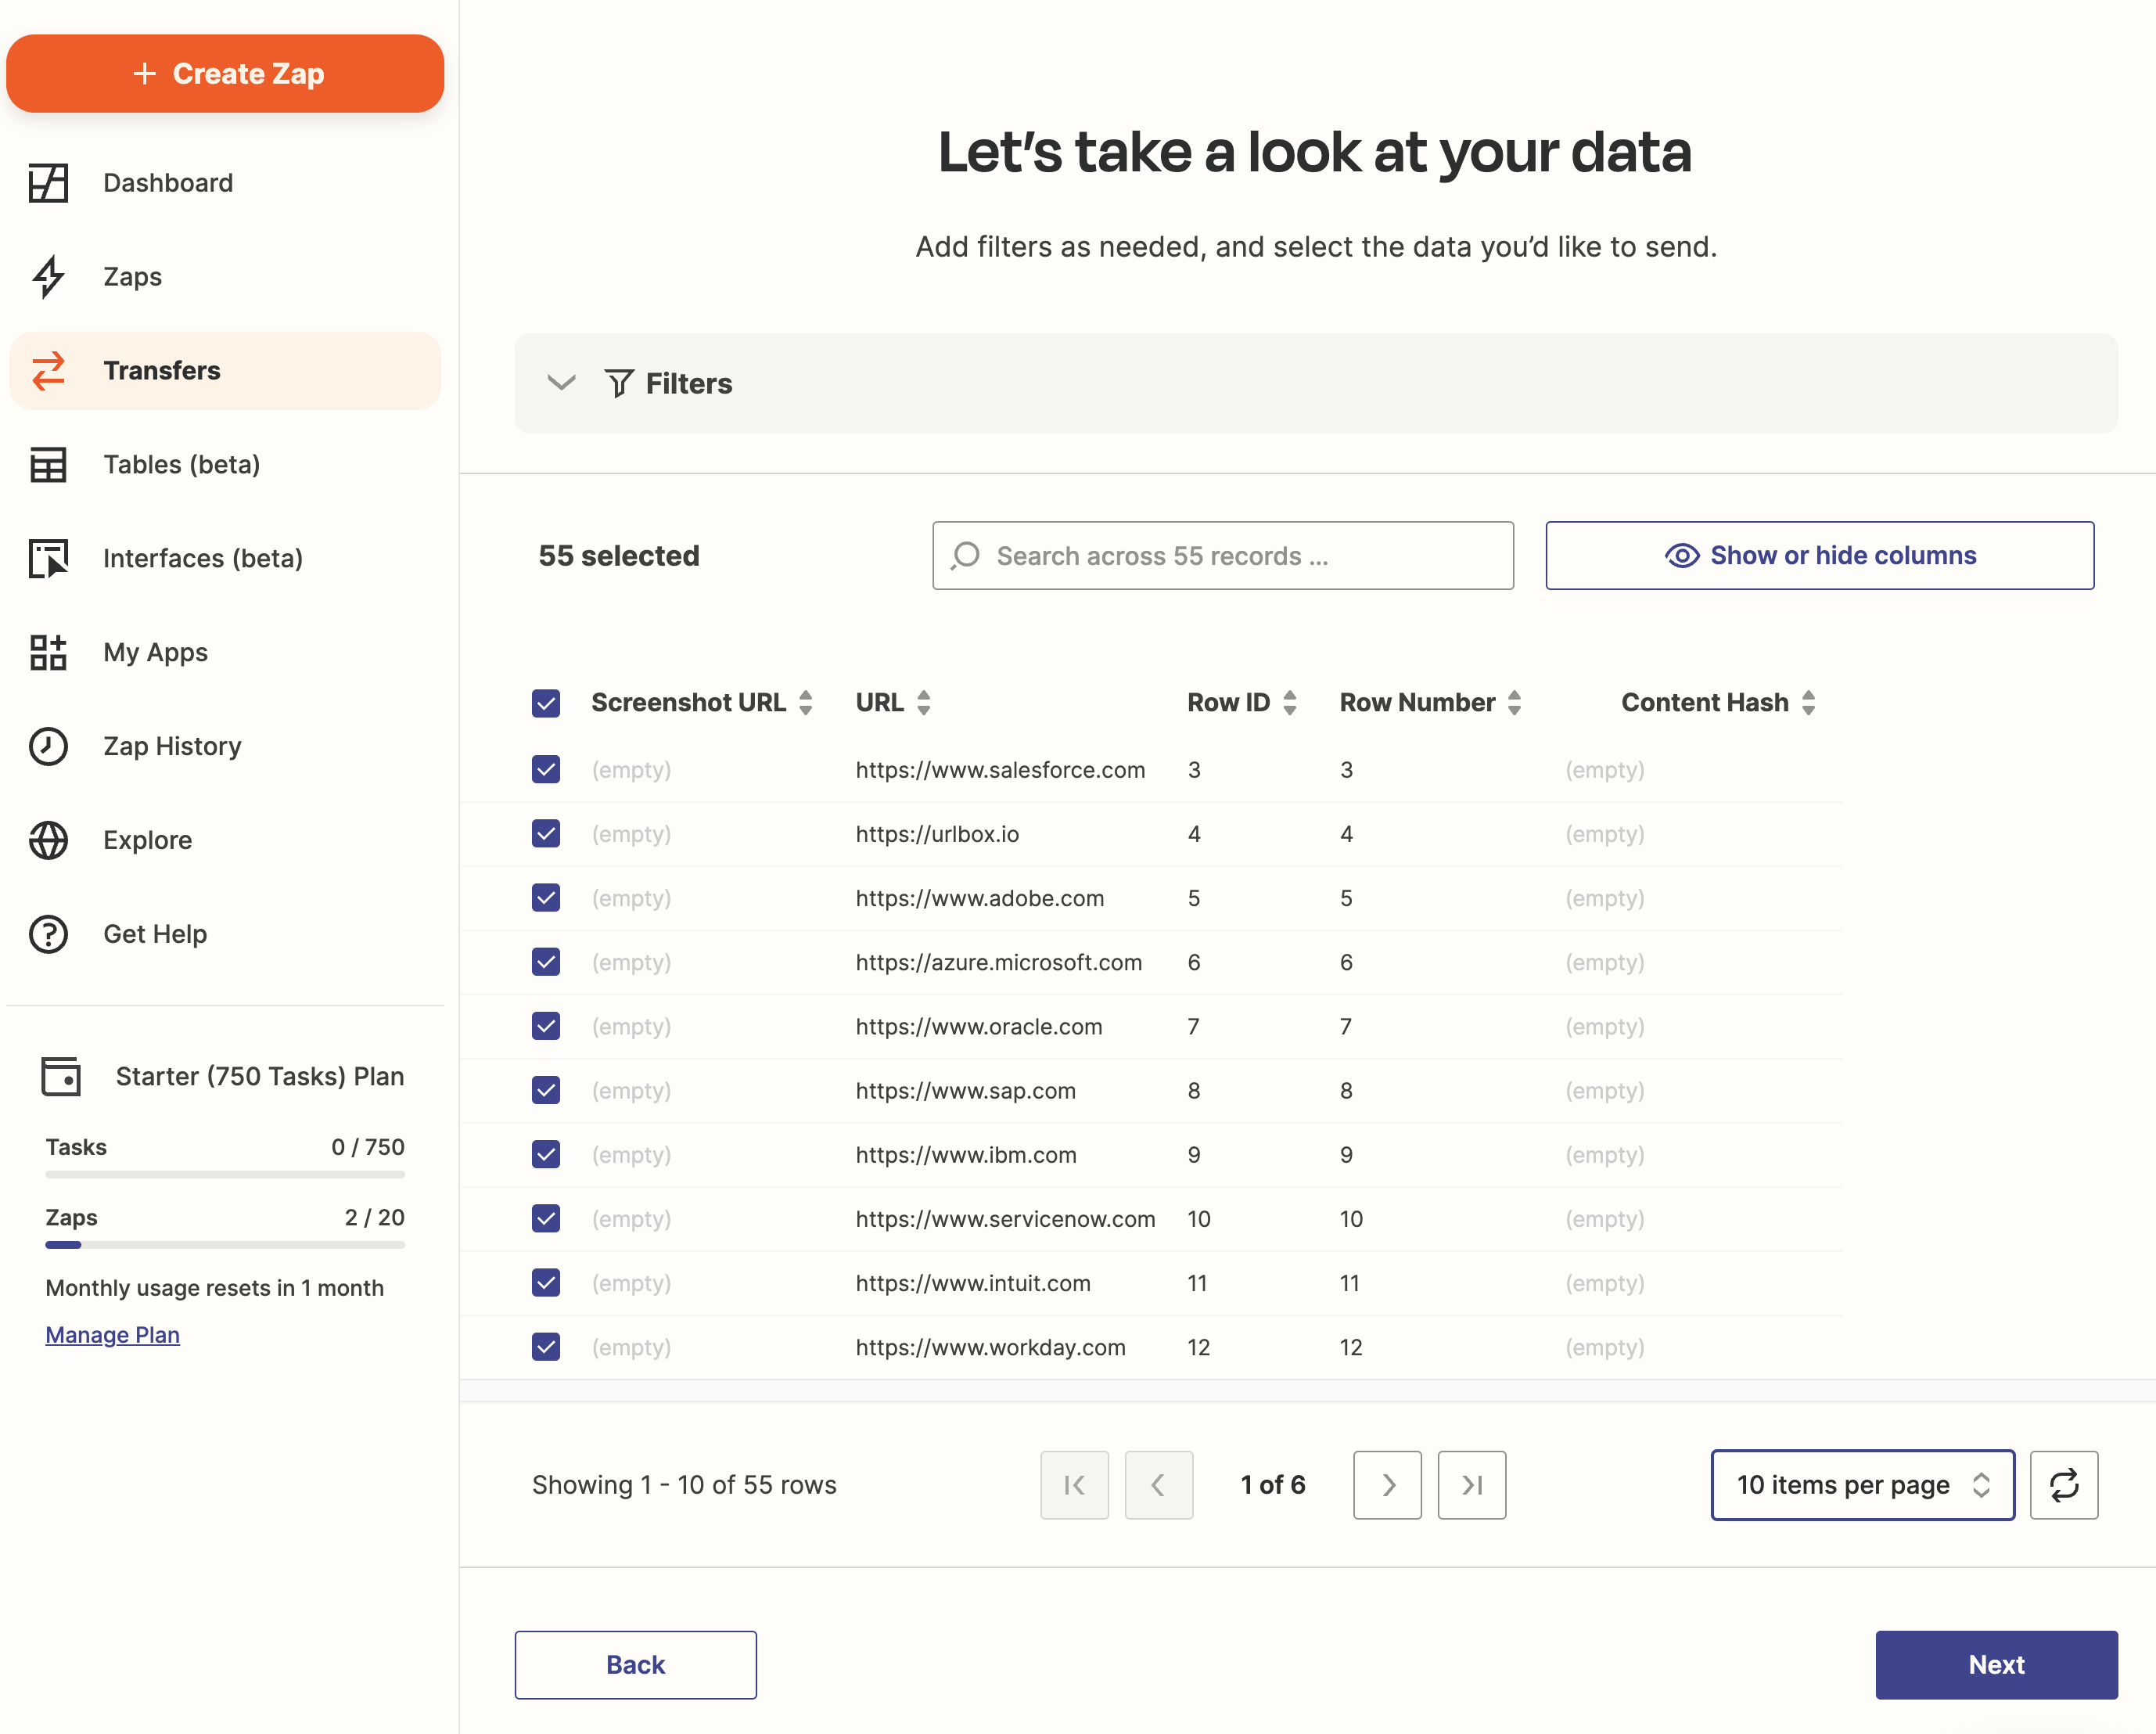
Task: Select the My Apps icon
Action: (48, 652)
